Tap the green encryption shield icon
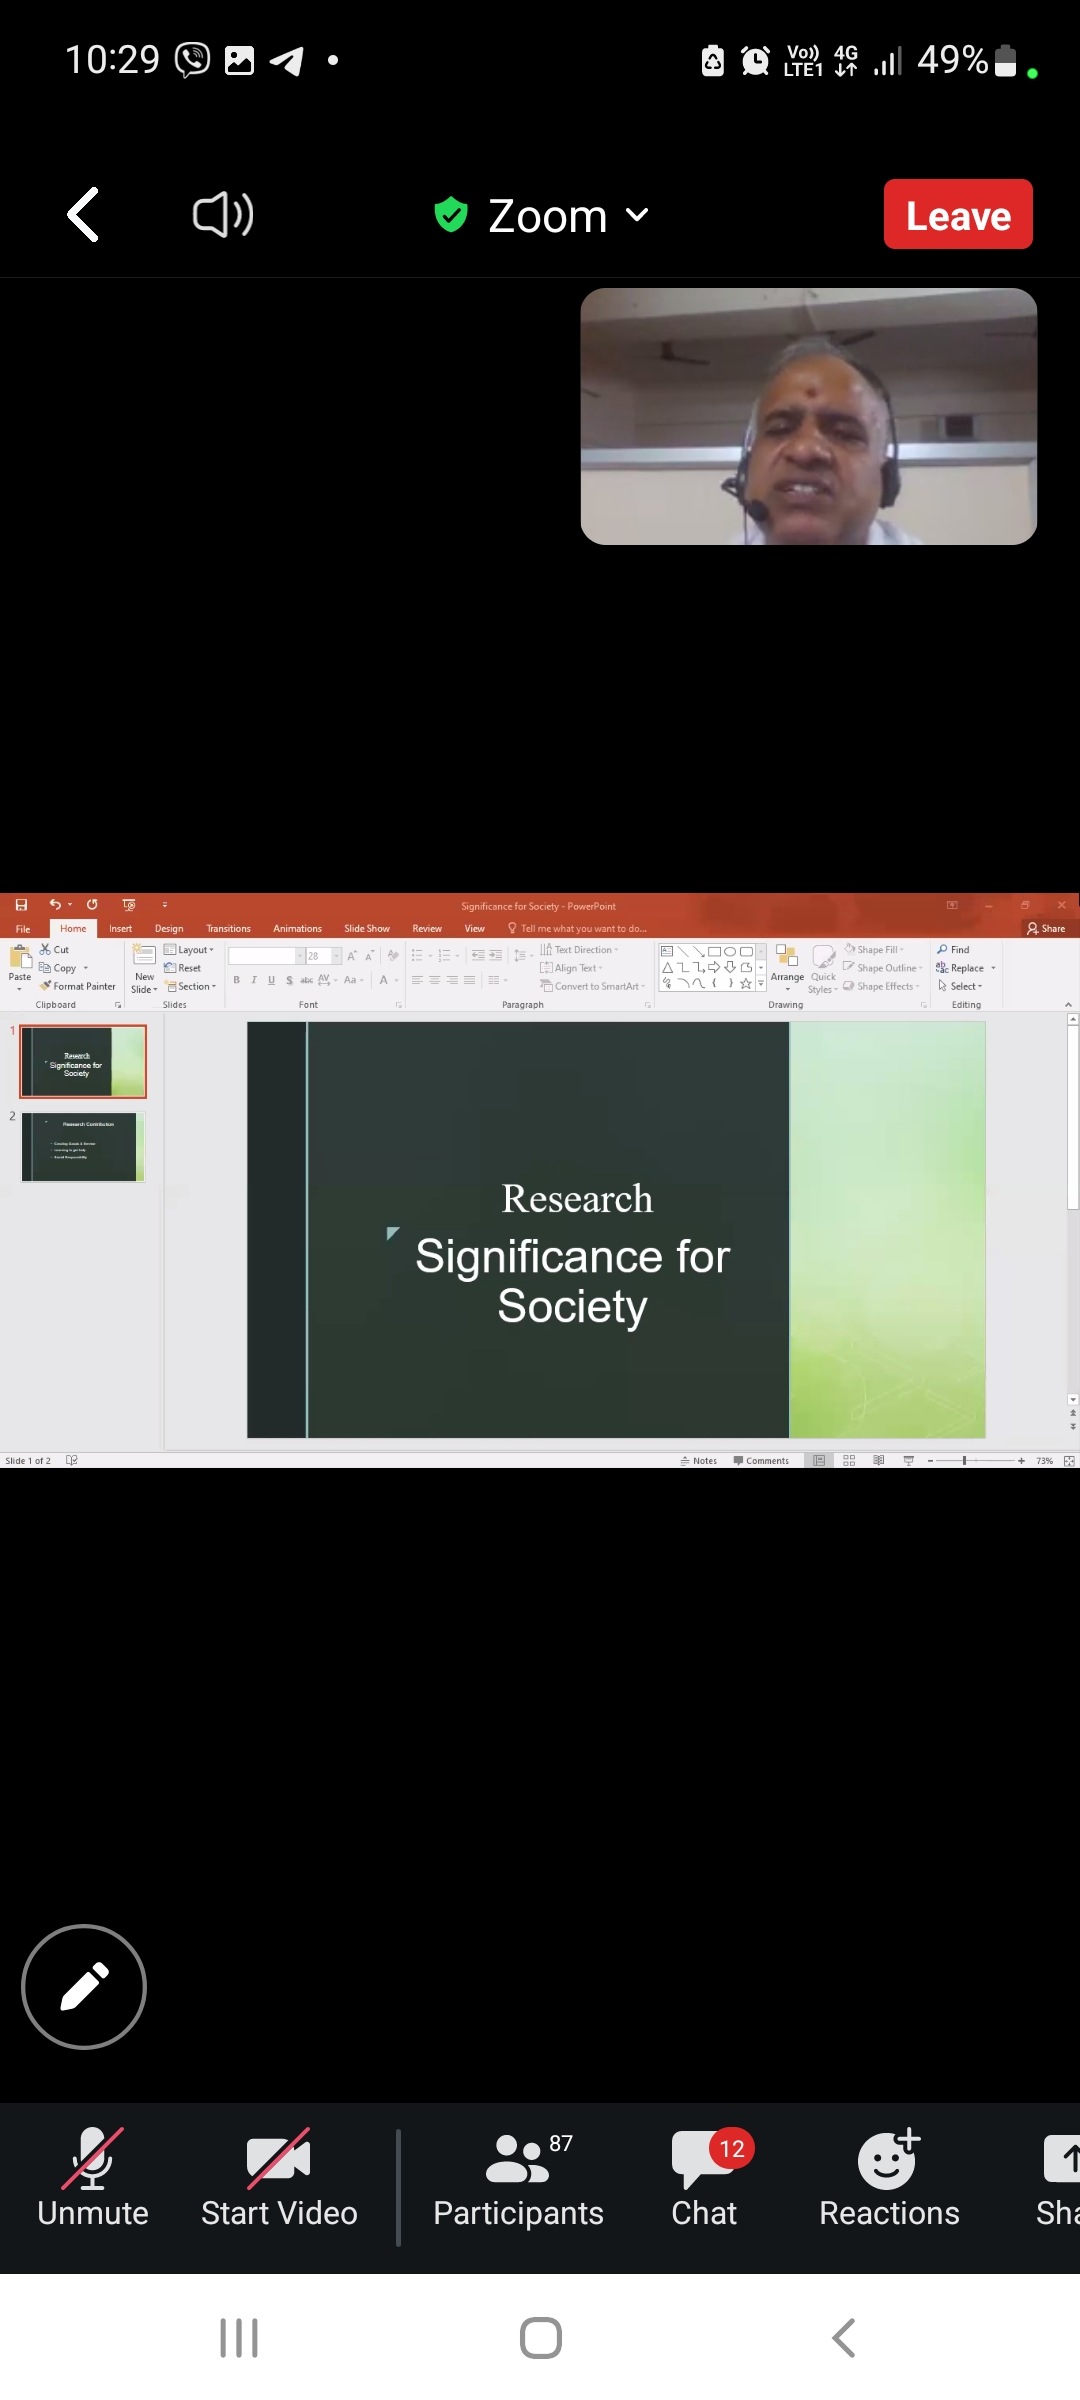The height and width of the screenshot is (2400, 1080). [451, 214]
